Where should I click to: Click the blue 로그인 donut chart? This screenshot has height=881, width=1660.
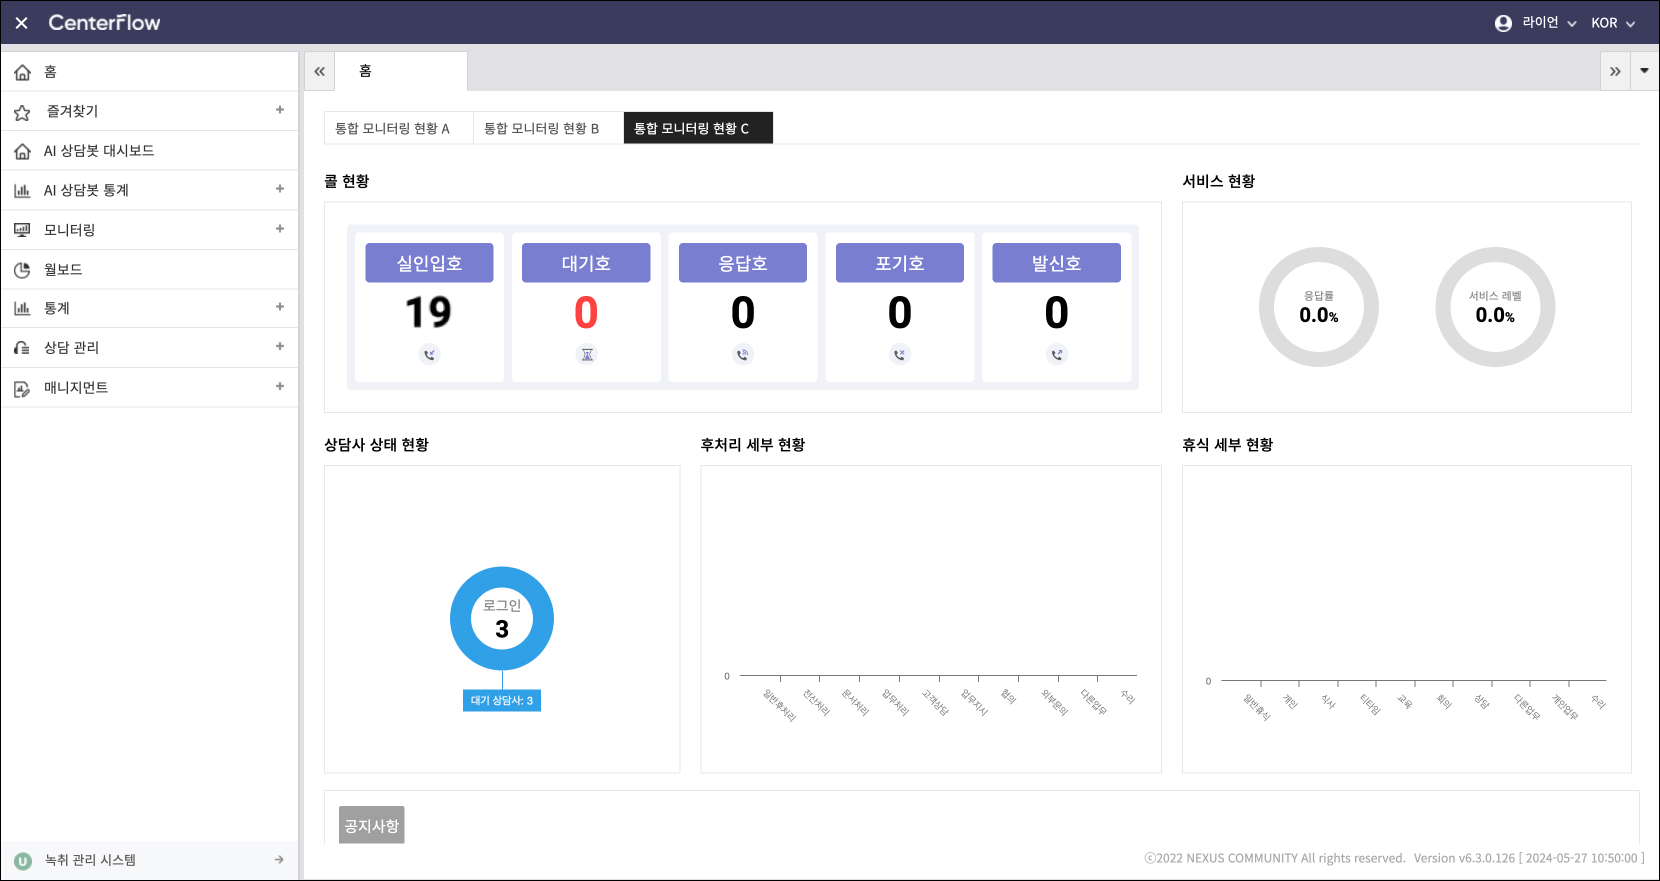click(x=502, y=580)
